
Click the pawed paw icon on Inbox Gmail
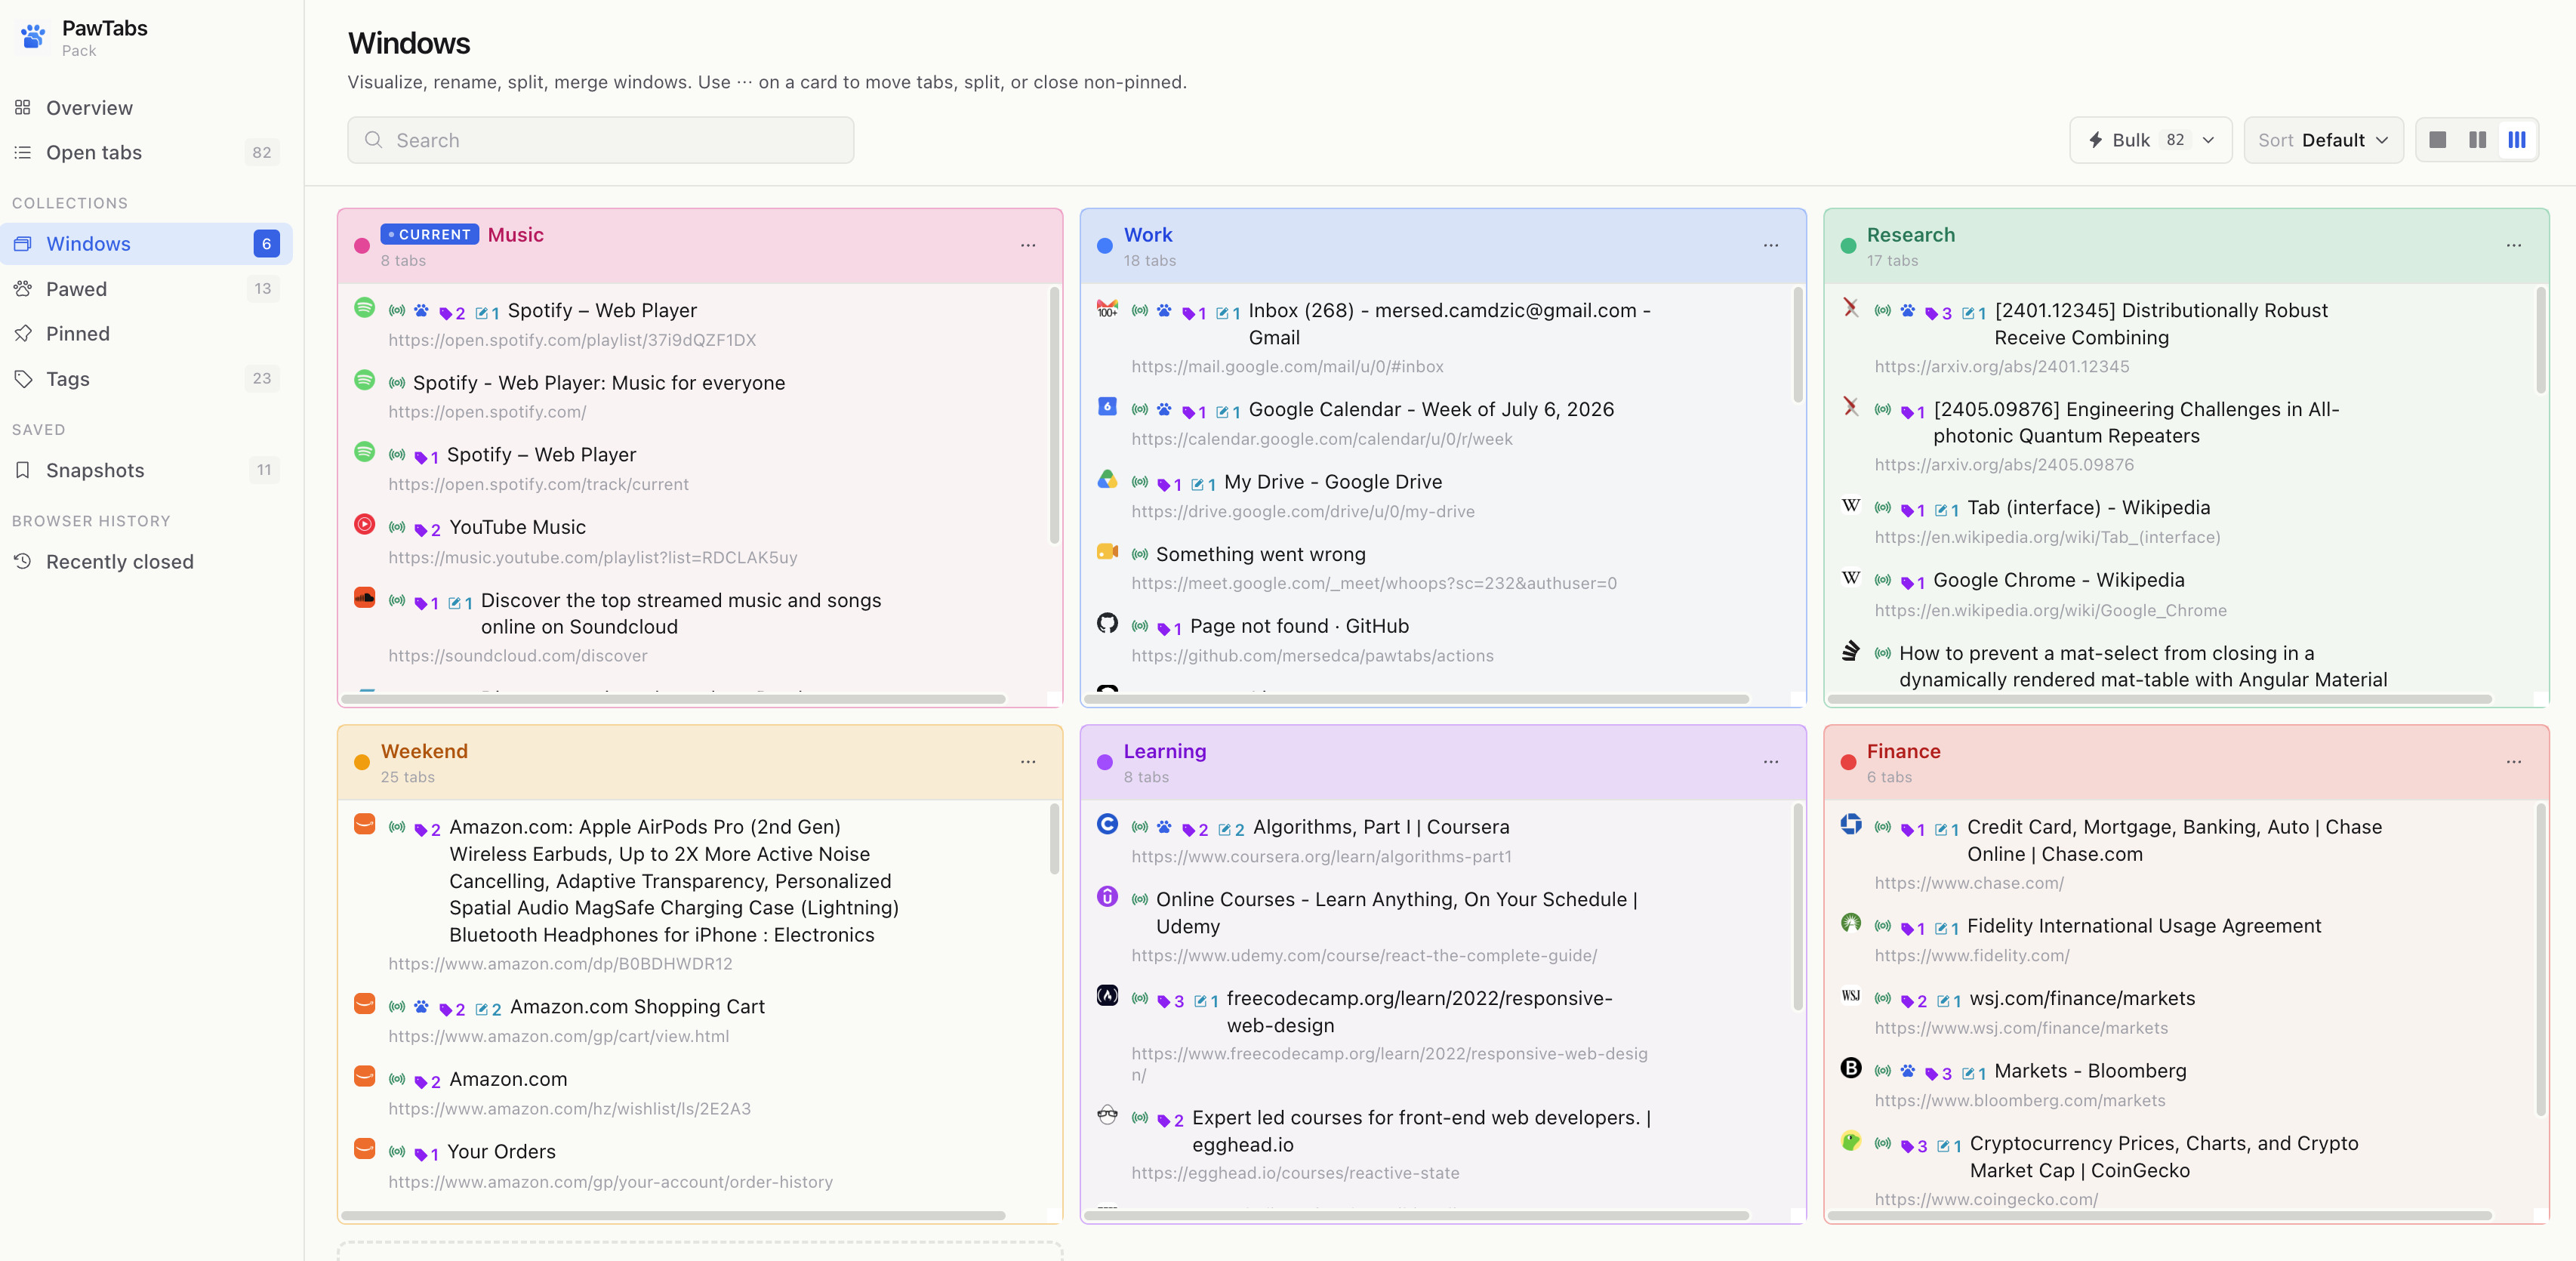click(x=1164, y=311)
